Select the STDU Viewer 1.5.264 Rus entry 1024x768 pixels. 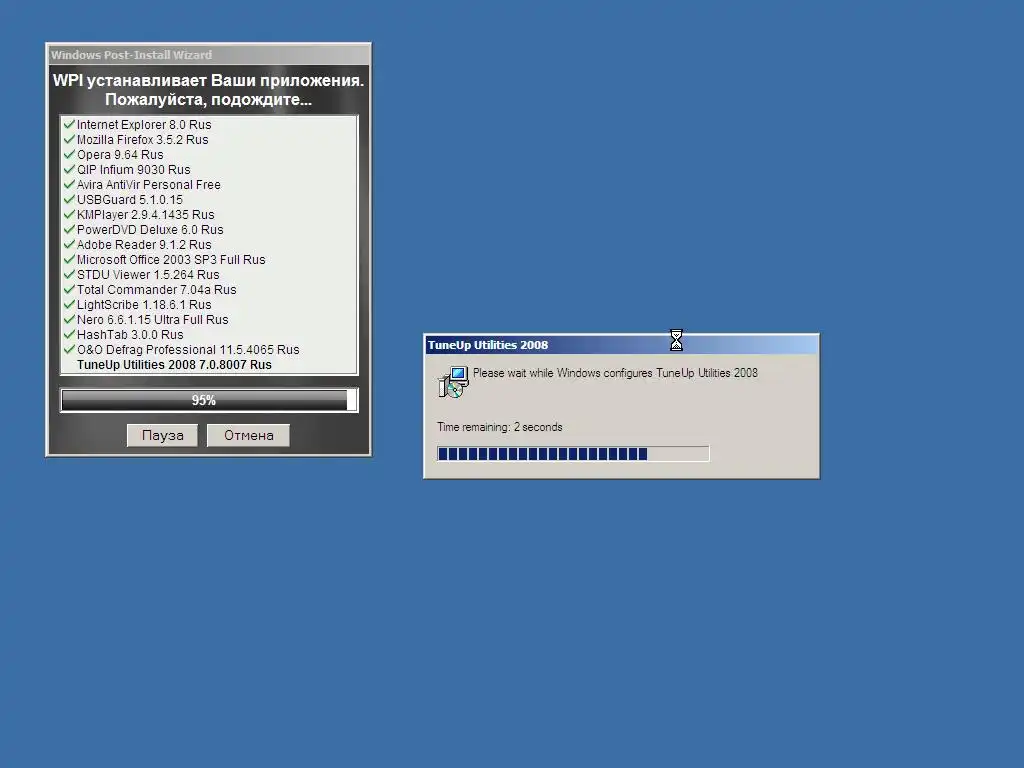148,275
